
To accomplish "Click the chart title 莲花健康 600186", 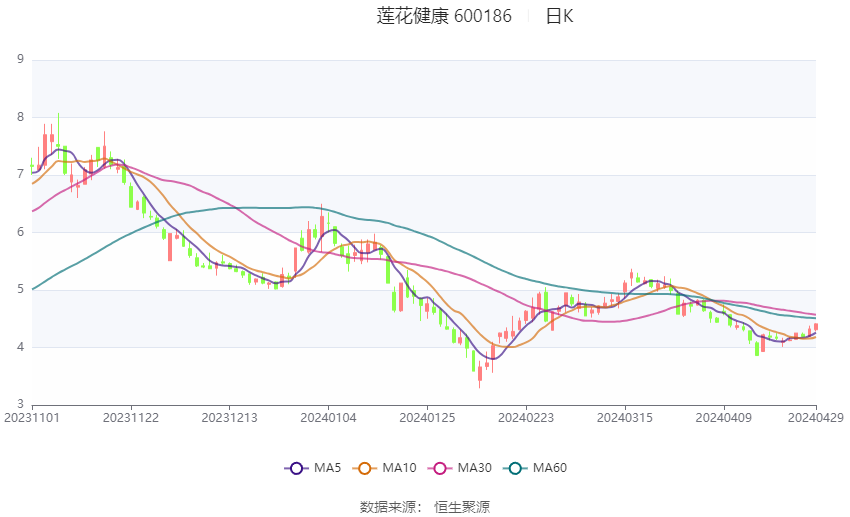I will pos(444,16).
